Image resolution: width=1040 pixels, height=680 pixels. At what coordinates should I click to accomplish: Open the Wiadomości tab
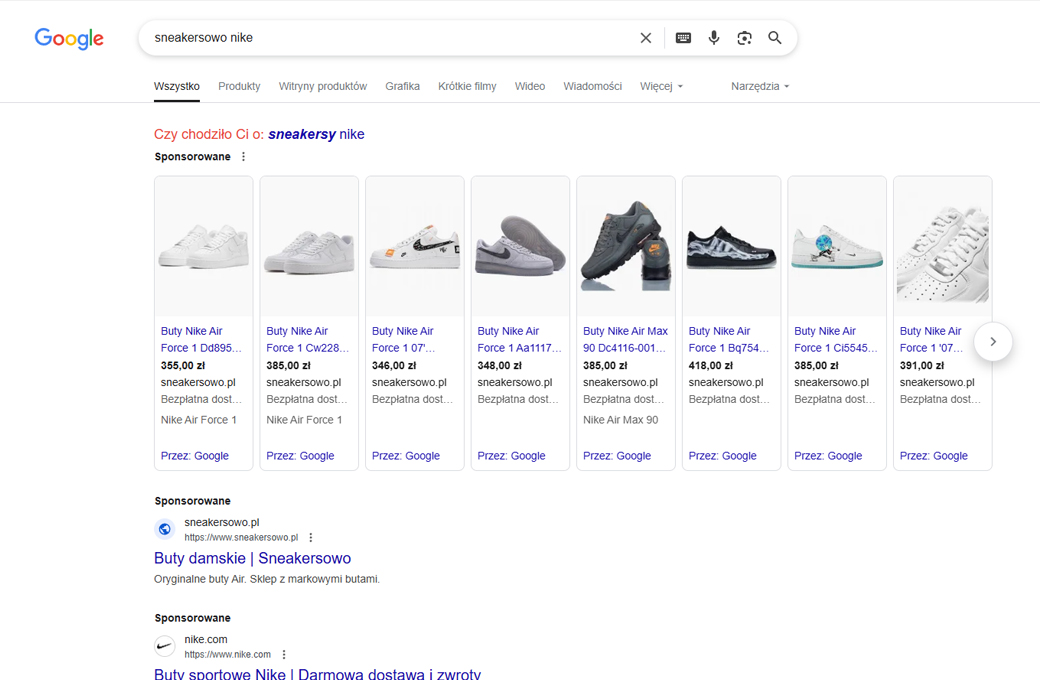tap(593, 86)
